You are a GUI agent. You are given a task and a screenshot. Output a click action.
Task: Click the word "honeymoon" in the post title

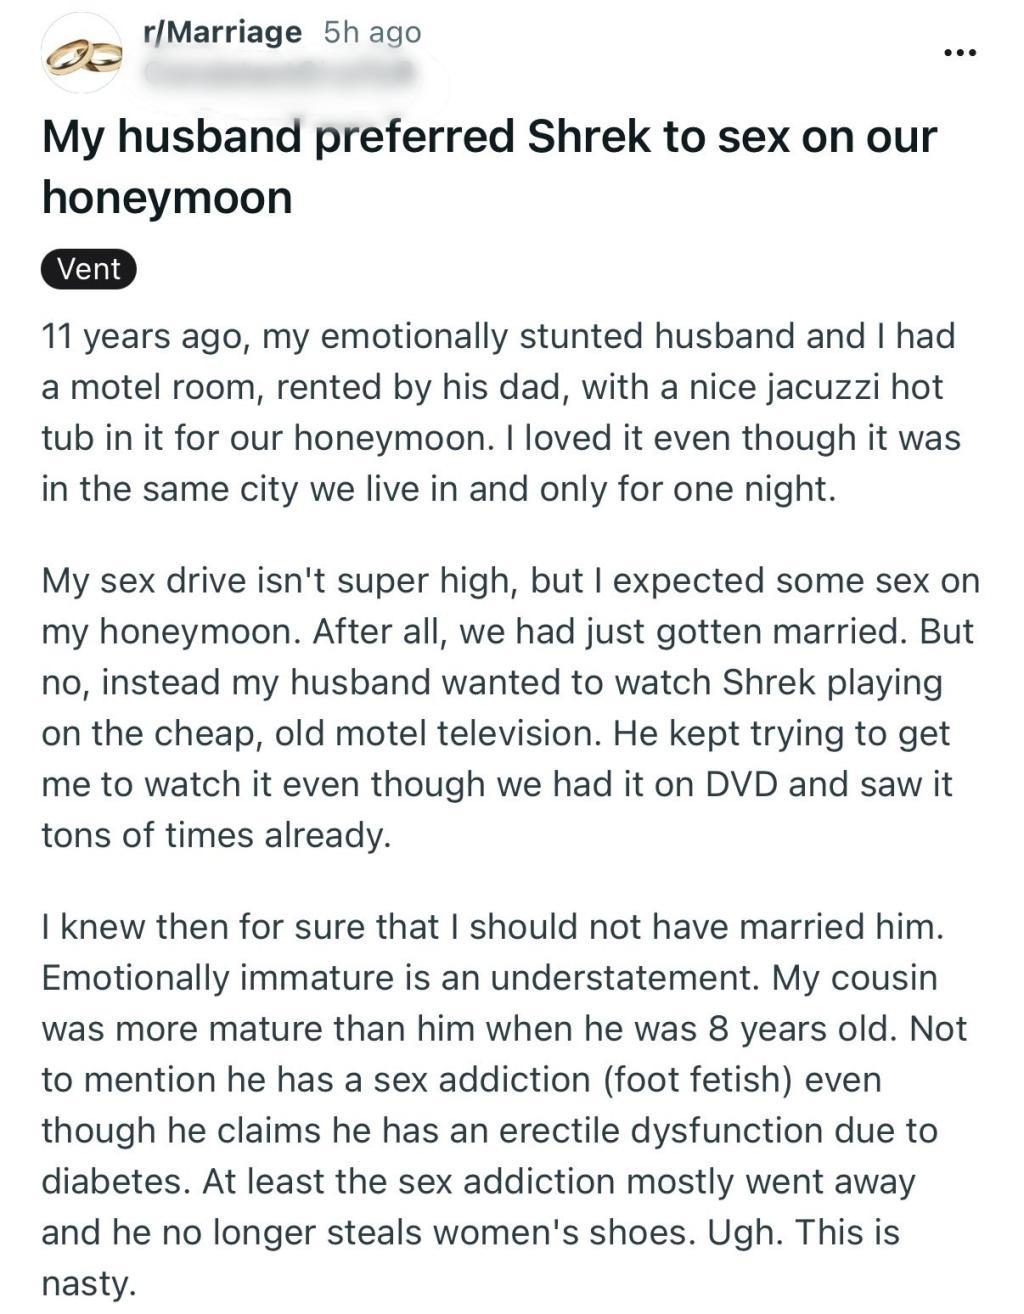167,197
